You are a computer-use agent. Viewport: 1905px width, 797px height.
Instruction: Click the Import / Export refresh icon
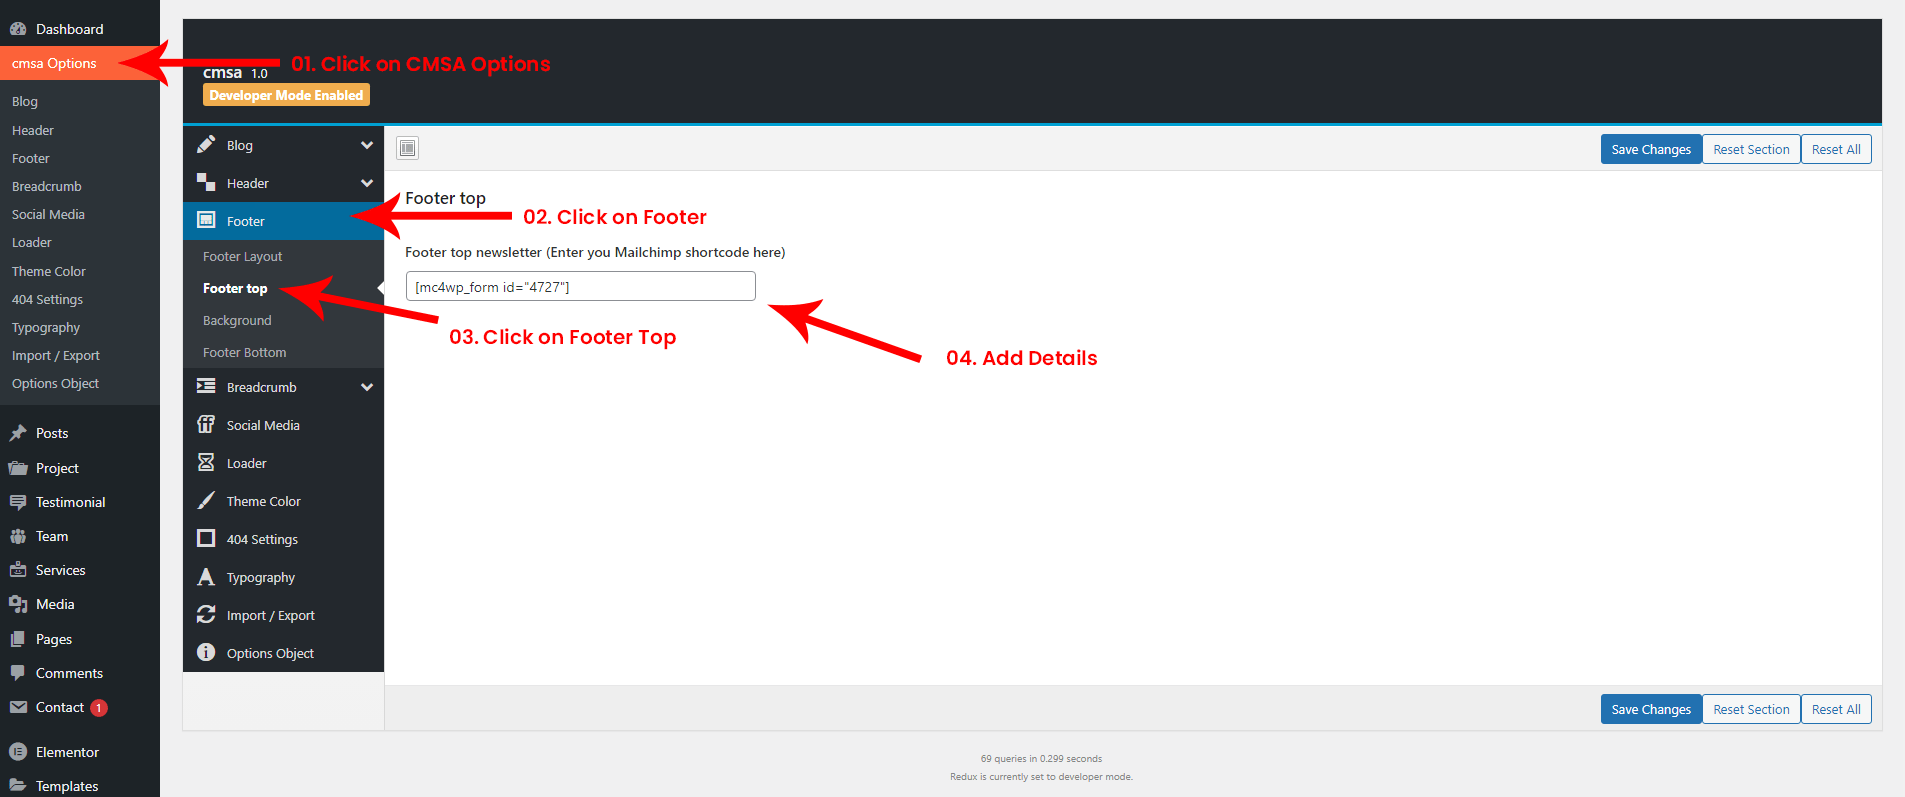[206, 615]
